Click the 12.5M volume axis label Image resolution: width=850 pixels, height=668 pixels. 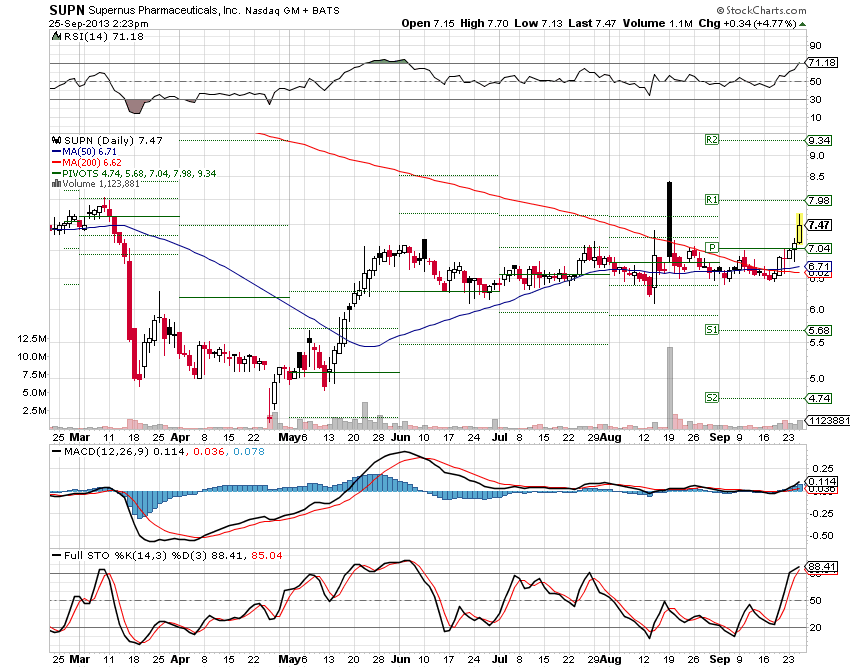32,339
